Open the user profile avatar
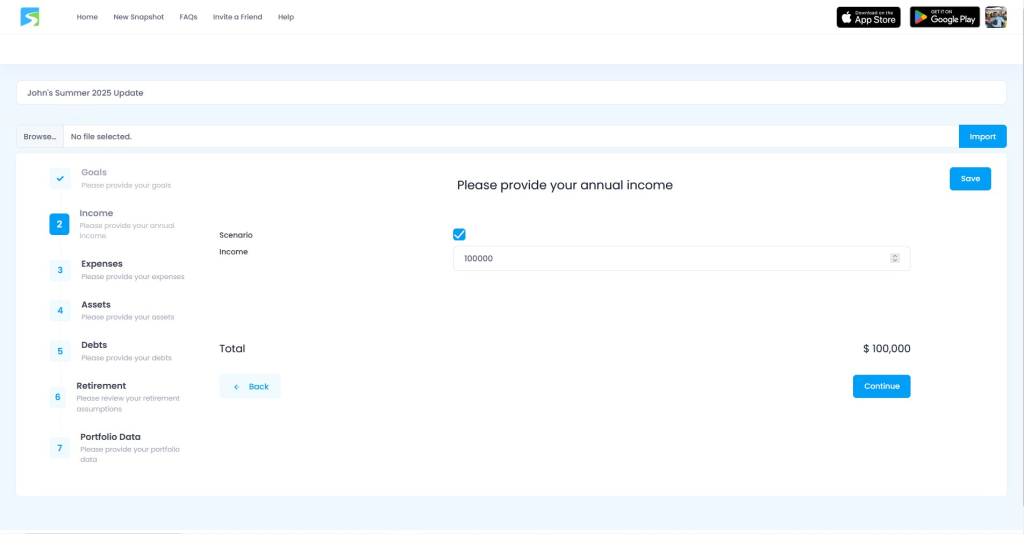1024x534 pixels. (x=995, y=17)
